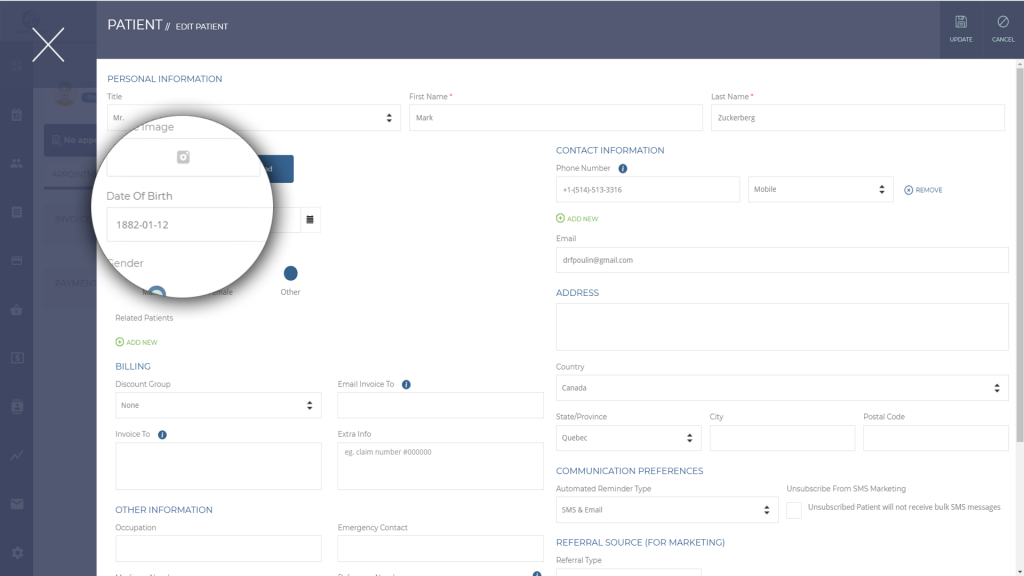
Task: Open the date of birth calendar picker
Action: coord(310,220)
